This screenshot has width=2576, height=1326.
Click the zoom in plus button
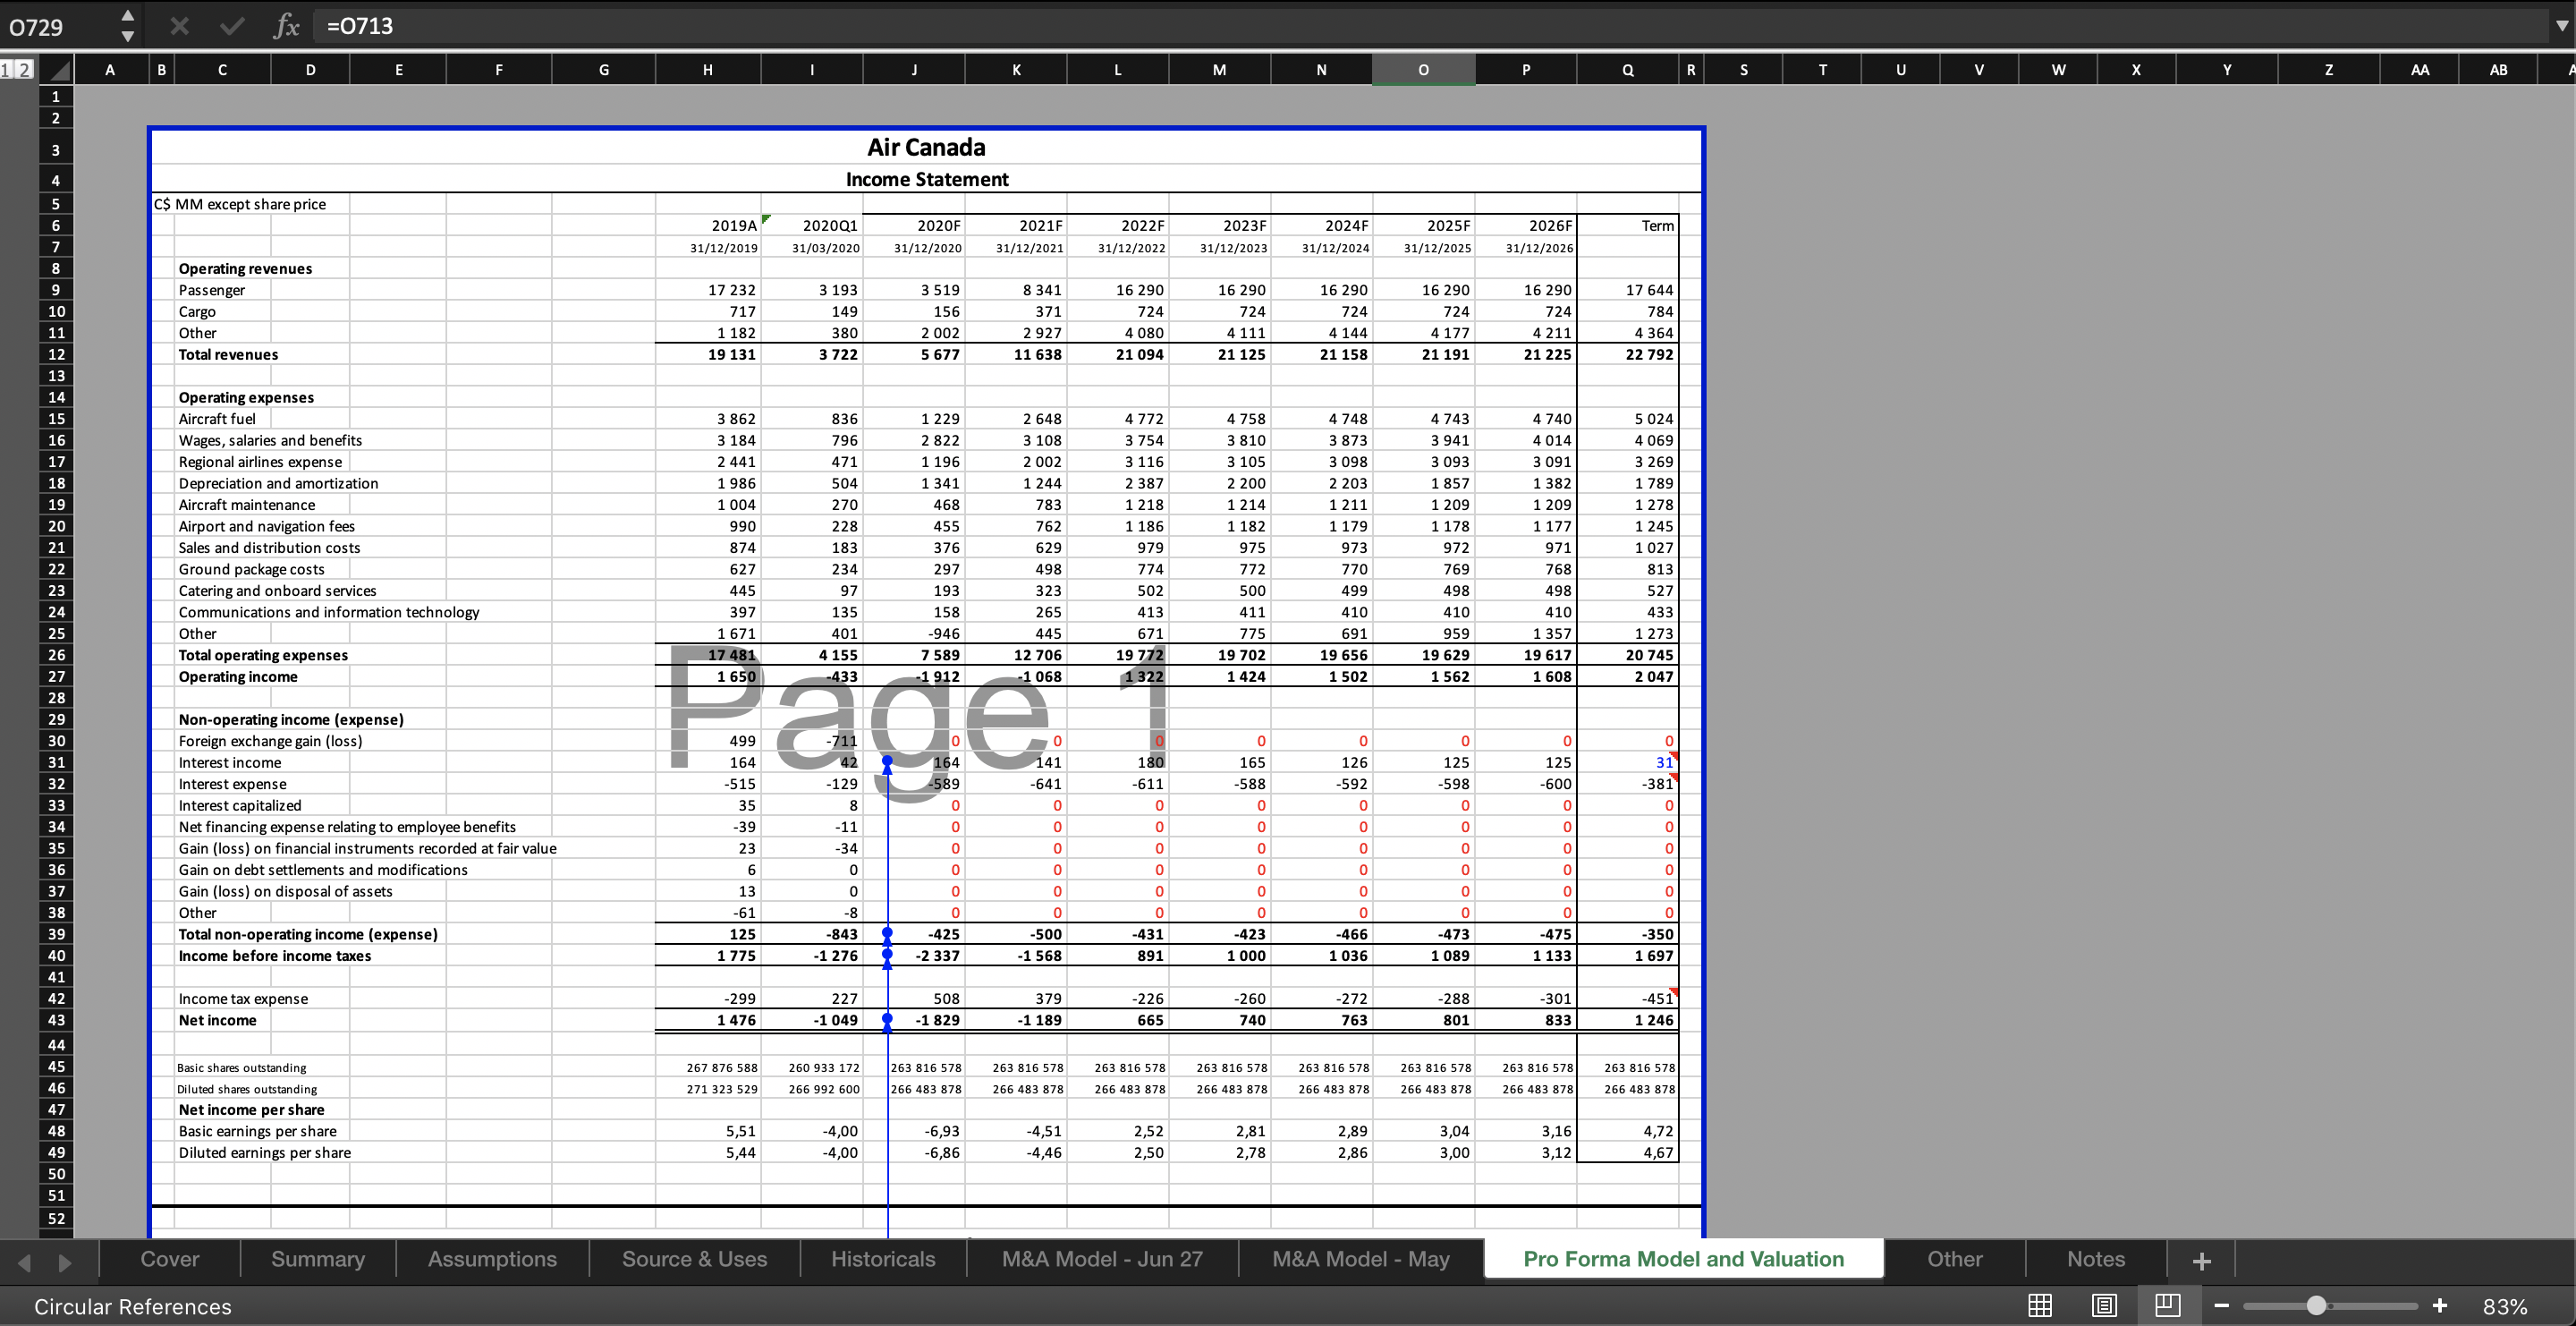pyautogui.click(x=2440, y=1305)
